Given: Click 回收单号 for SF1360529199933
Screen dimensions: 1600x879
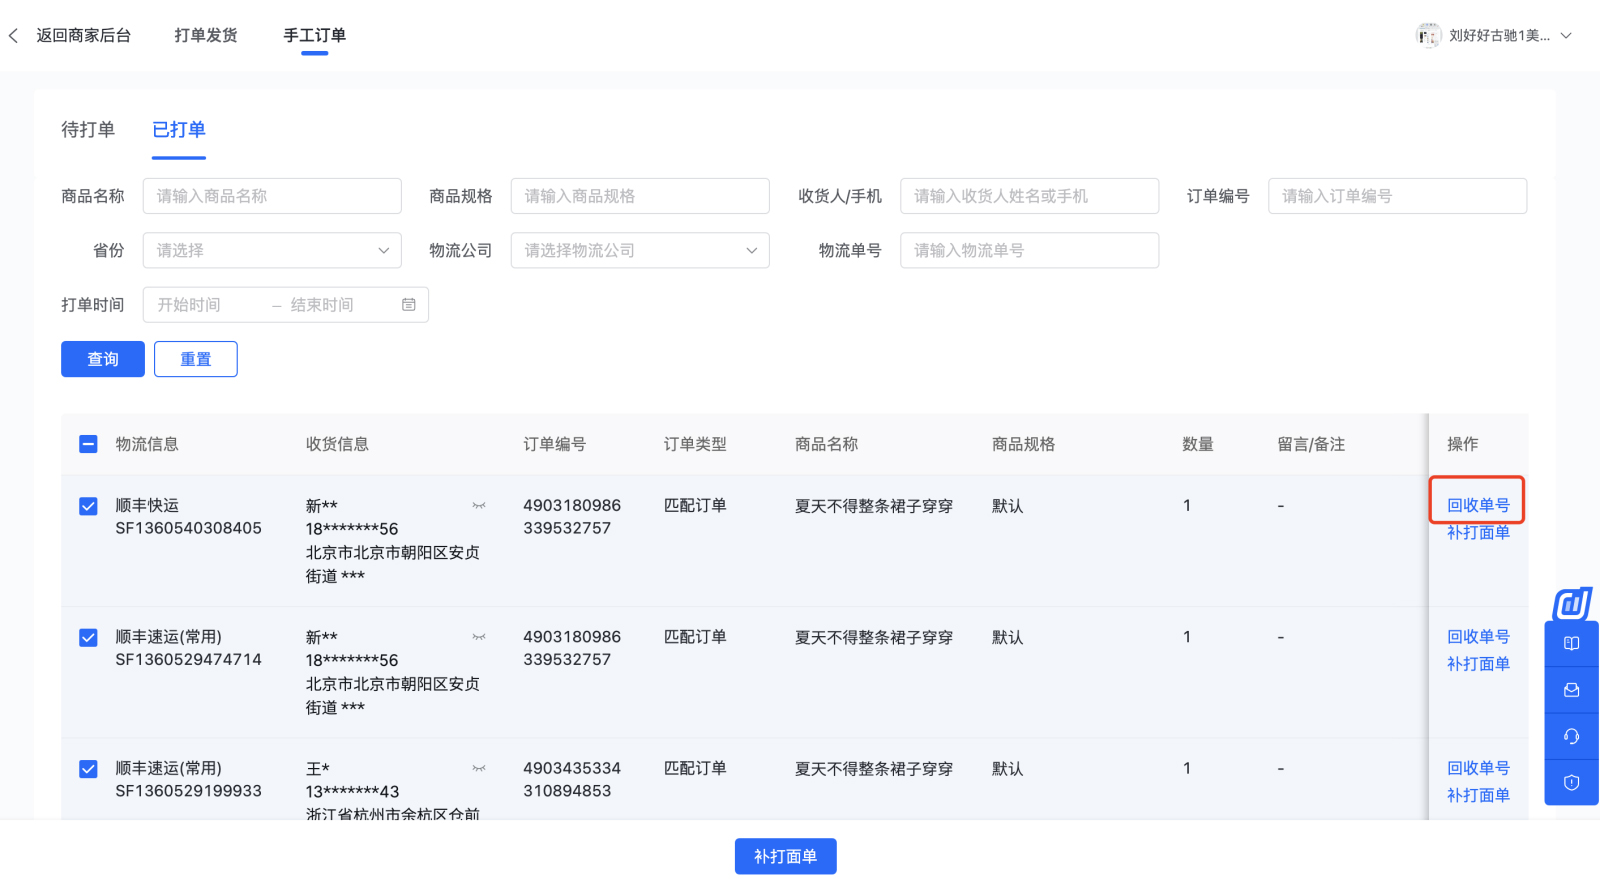Looking at the screenshot, I should click(1478, 768).
